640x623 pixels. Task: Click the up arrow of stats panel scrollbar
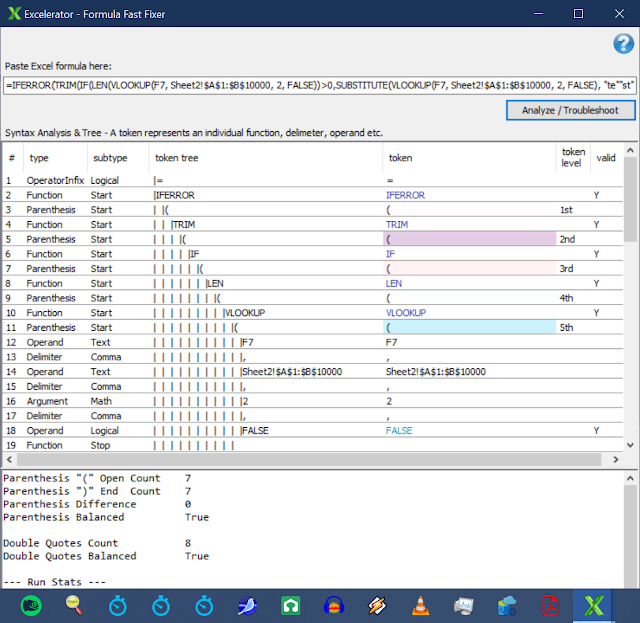630,478
